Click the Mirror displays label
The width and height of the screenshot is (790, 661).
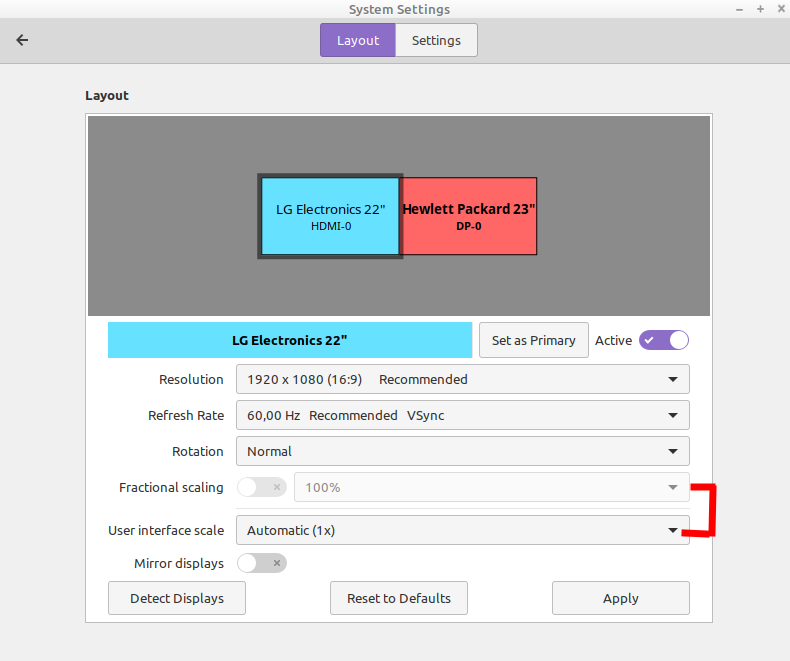(x=179, y=563)
